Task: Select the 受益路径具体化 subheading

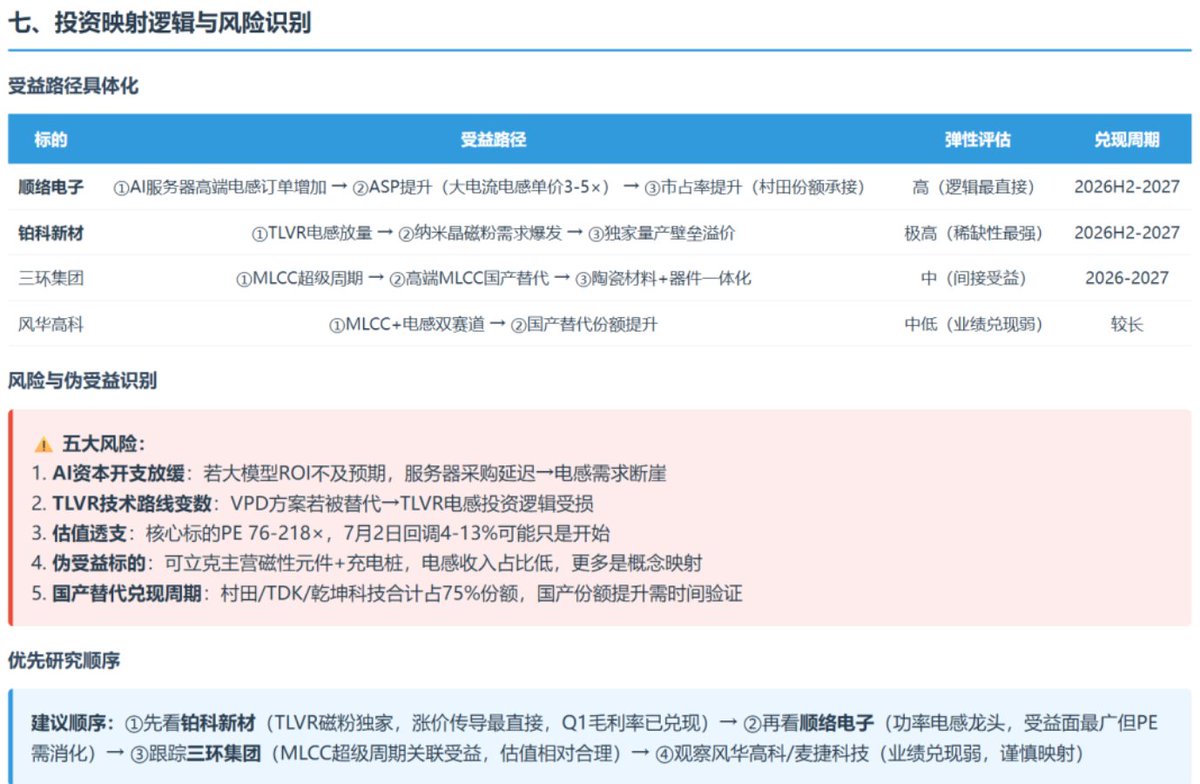Action: (73, 86)
